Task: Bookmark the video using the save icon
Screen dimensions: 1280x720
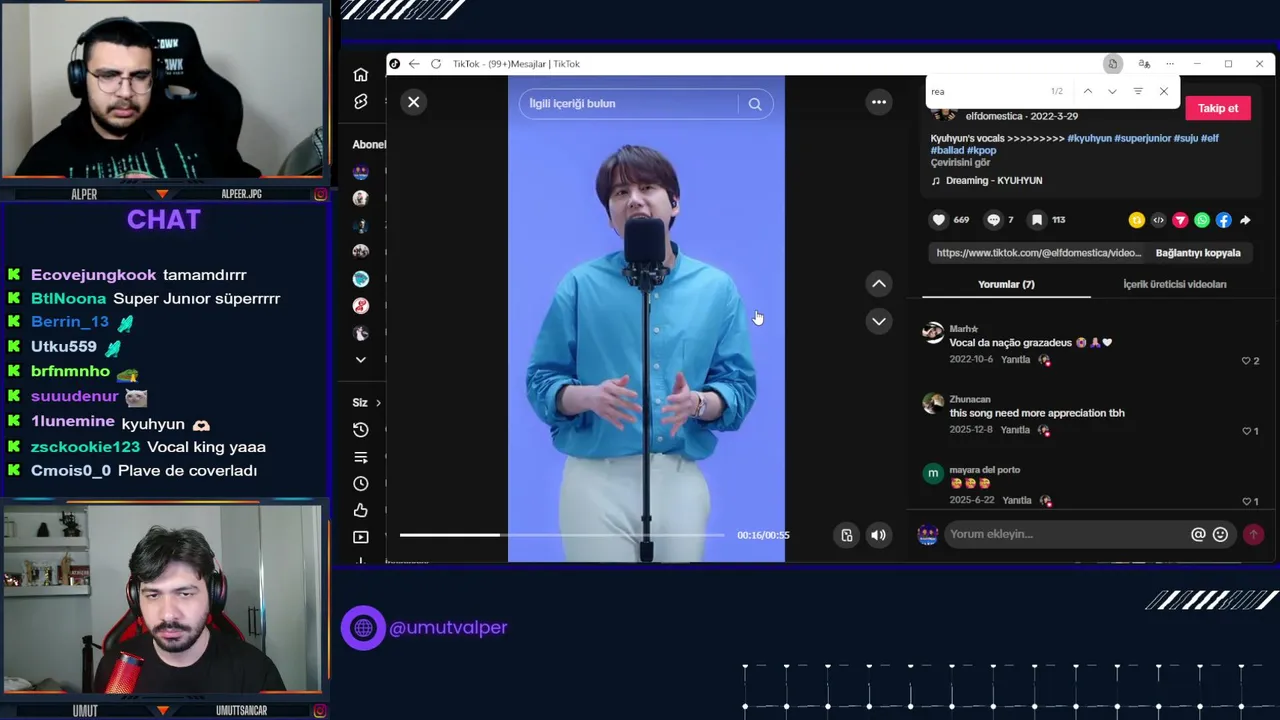Action: (x=1037, y=220)
